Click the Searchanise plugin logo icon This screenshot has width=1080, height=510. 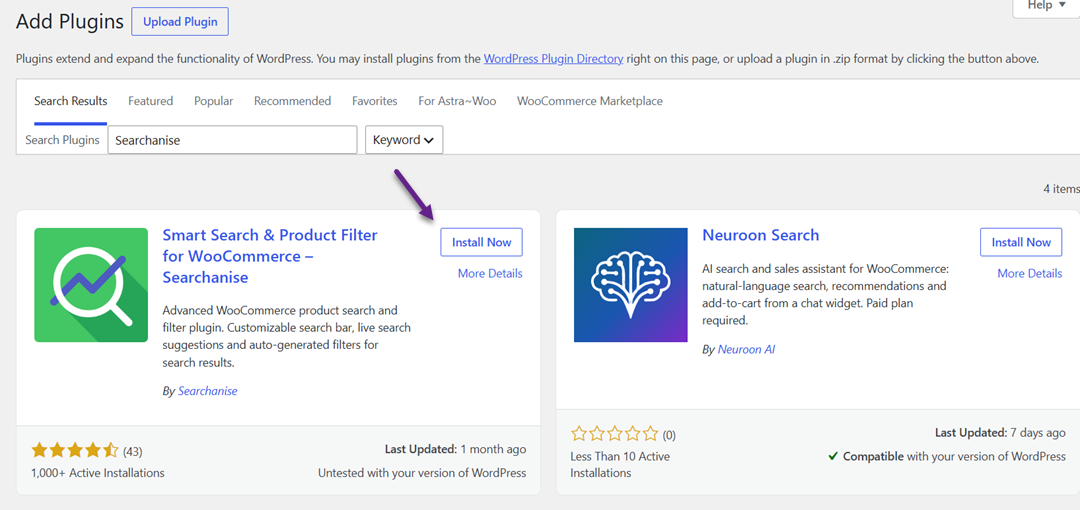tap(91, 285)
